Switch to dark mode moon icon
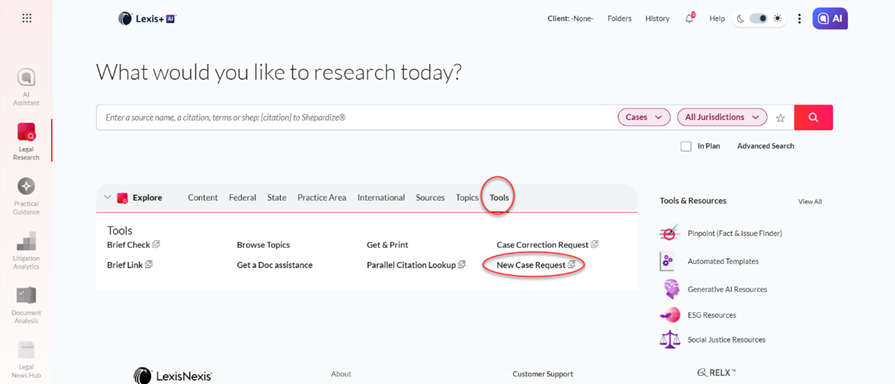 (740, 19)
